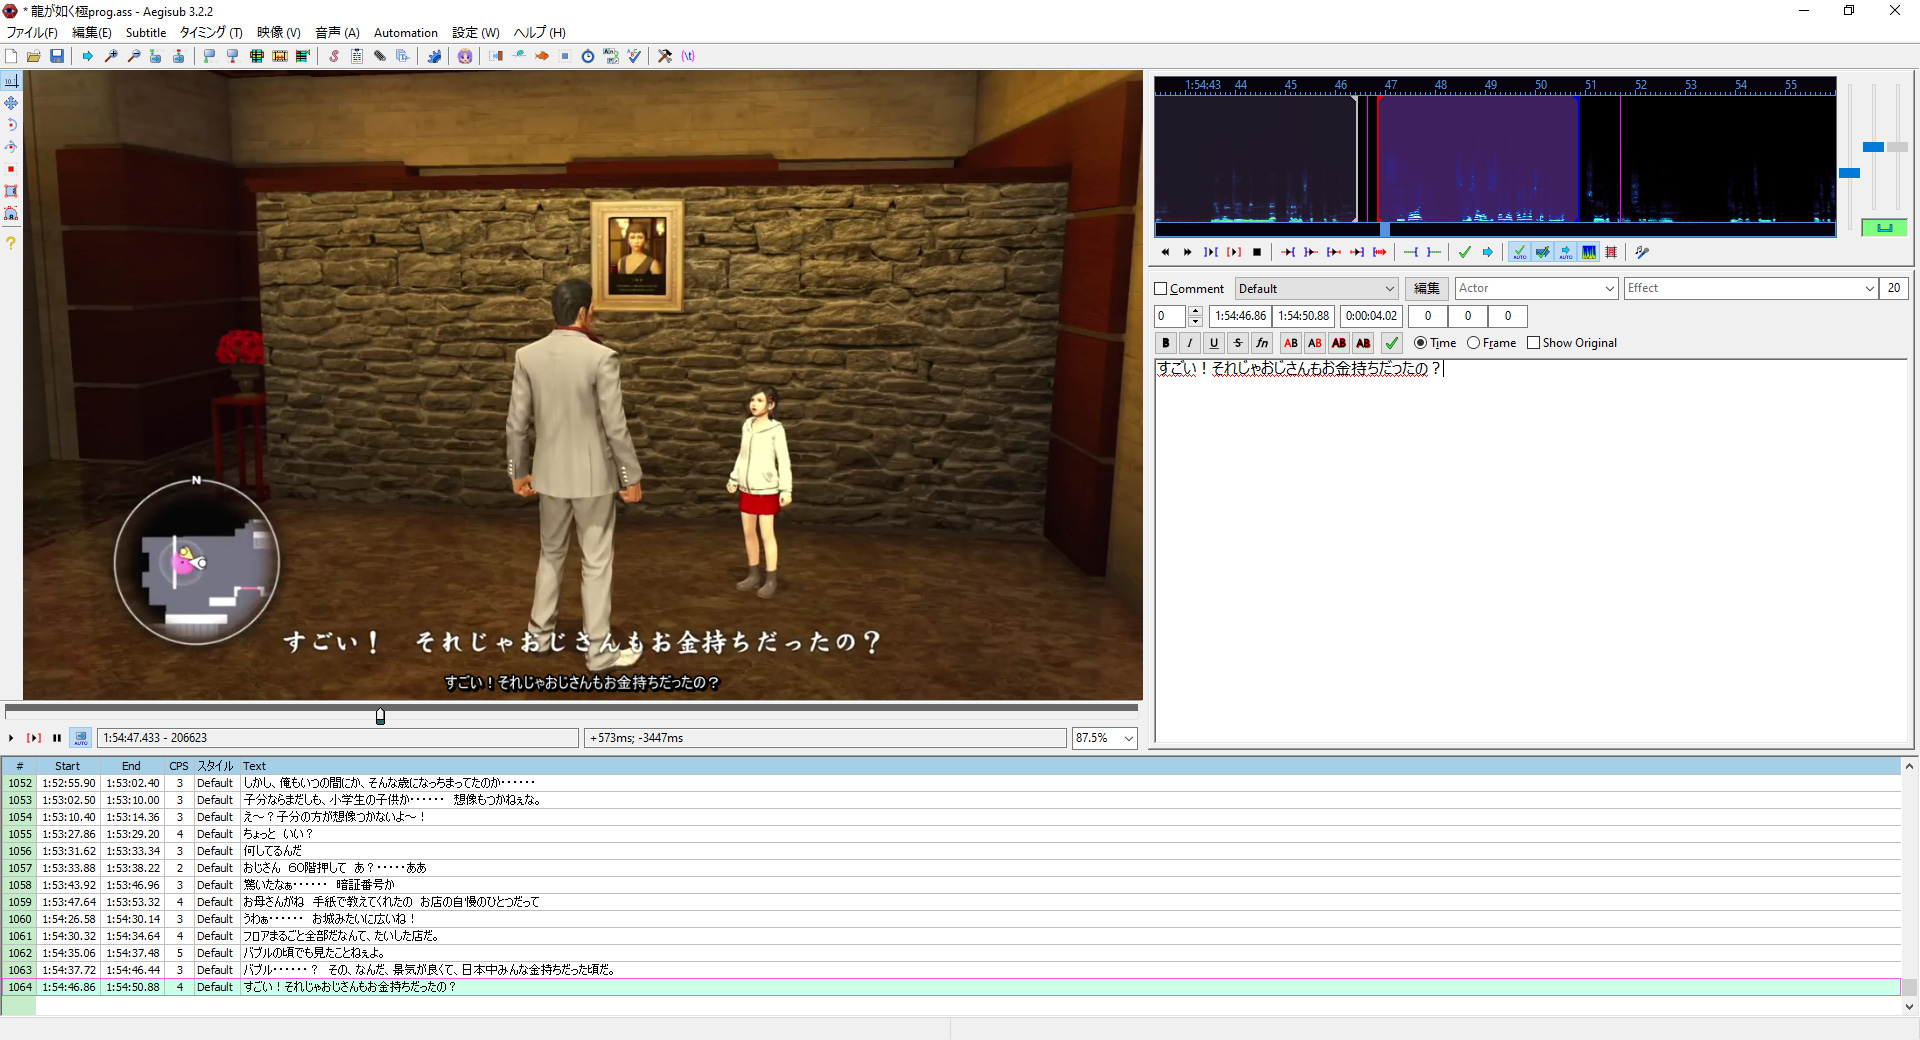Screen dimensions: 1920x1040
Task: Click the video seek bar handle
Action: [380, 716]
